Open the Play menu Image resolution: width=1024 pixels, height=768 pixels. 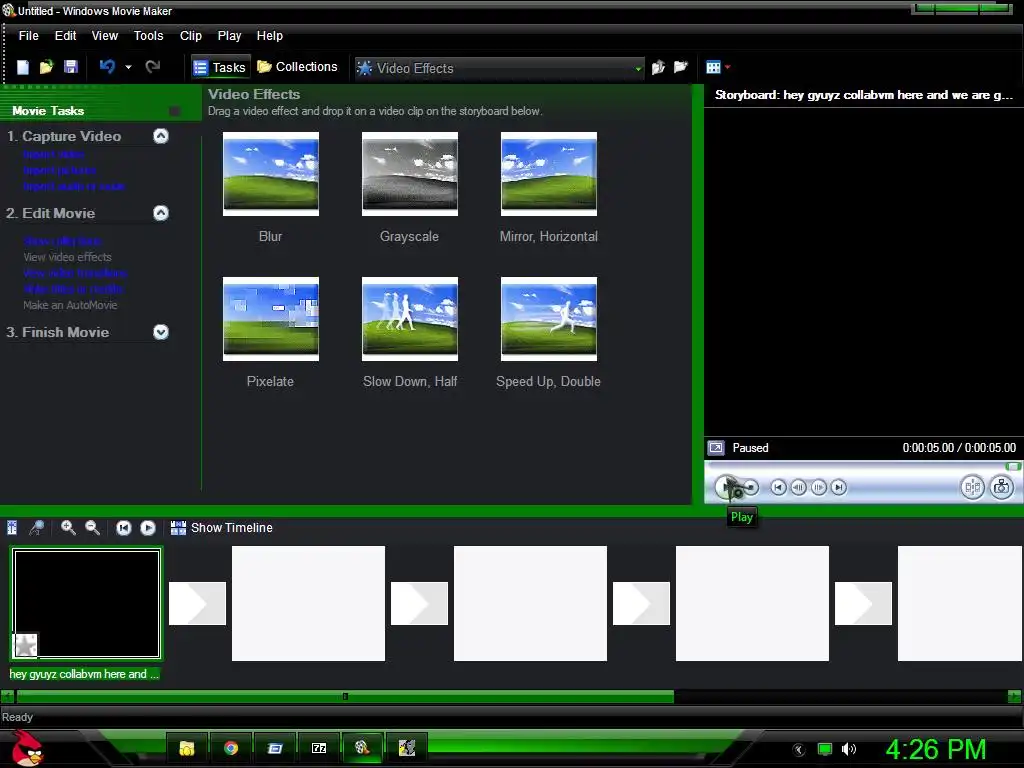(229, 36)
